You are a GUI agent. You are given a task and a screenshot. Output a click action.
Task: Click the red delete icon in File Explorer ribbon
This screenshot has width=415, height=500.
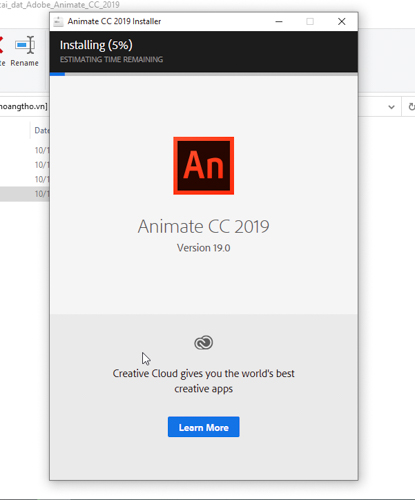click(1, 45)
